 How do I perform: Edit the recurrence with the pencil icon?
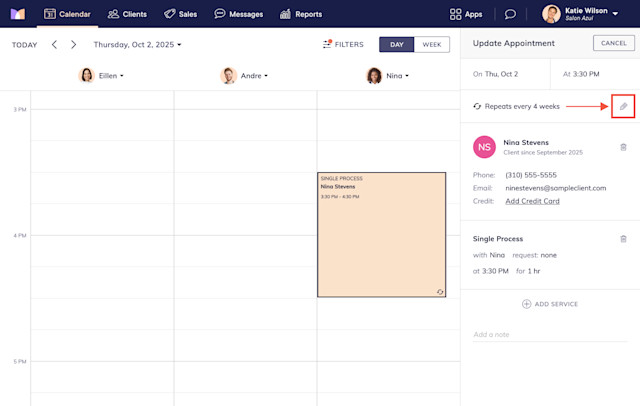pos(623,106)
